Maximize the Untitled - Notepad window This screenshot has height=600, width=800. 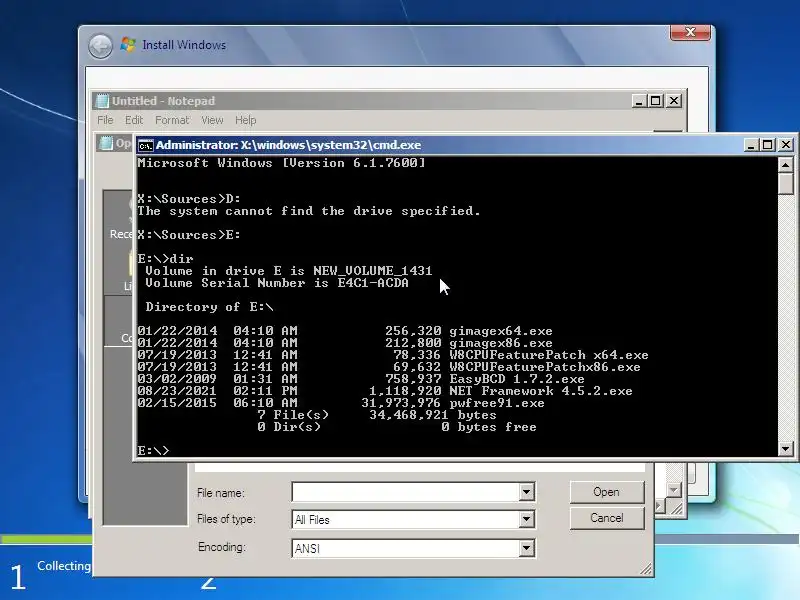click(656, 101)
